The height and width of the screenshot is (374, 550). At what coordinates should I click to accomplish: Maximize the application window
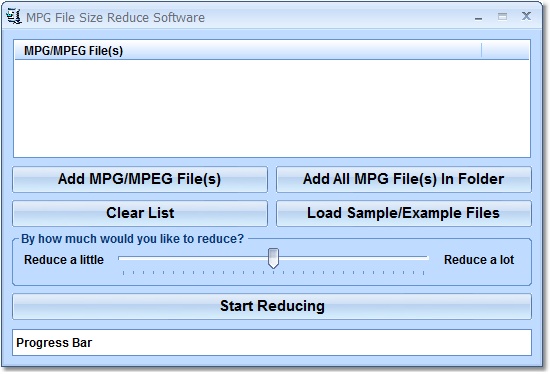click(x=502, y=16)
